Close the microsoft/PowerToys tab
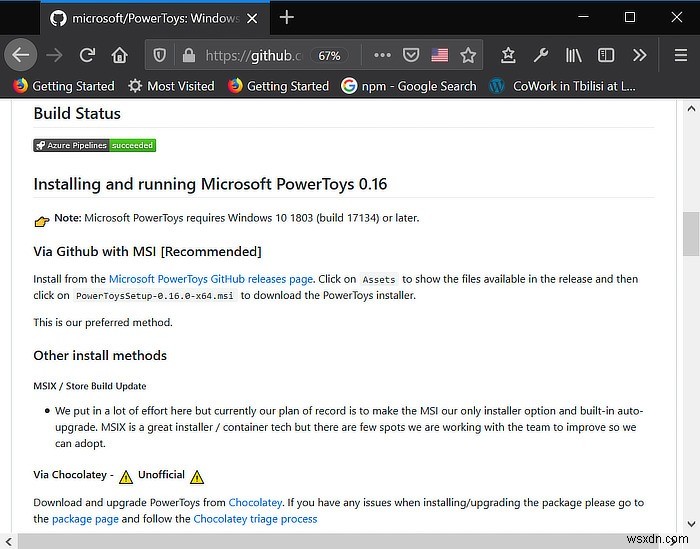 point(252,18)
